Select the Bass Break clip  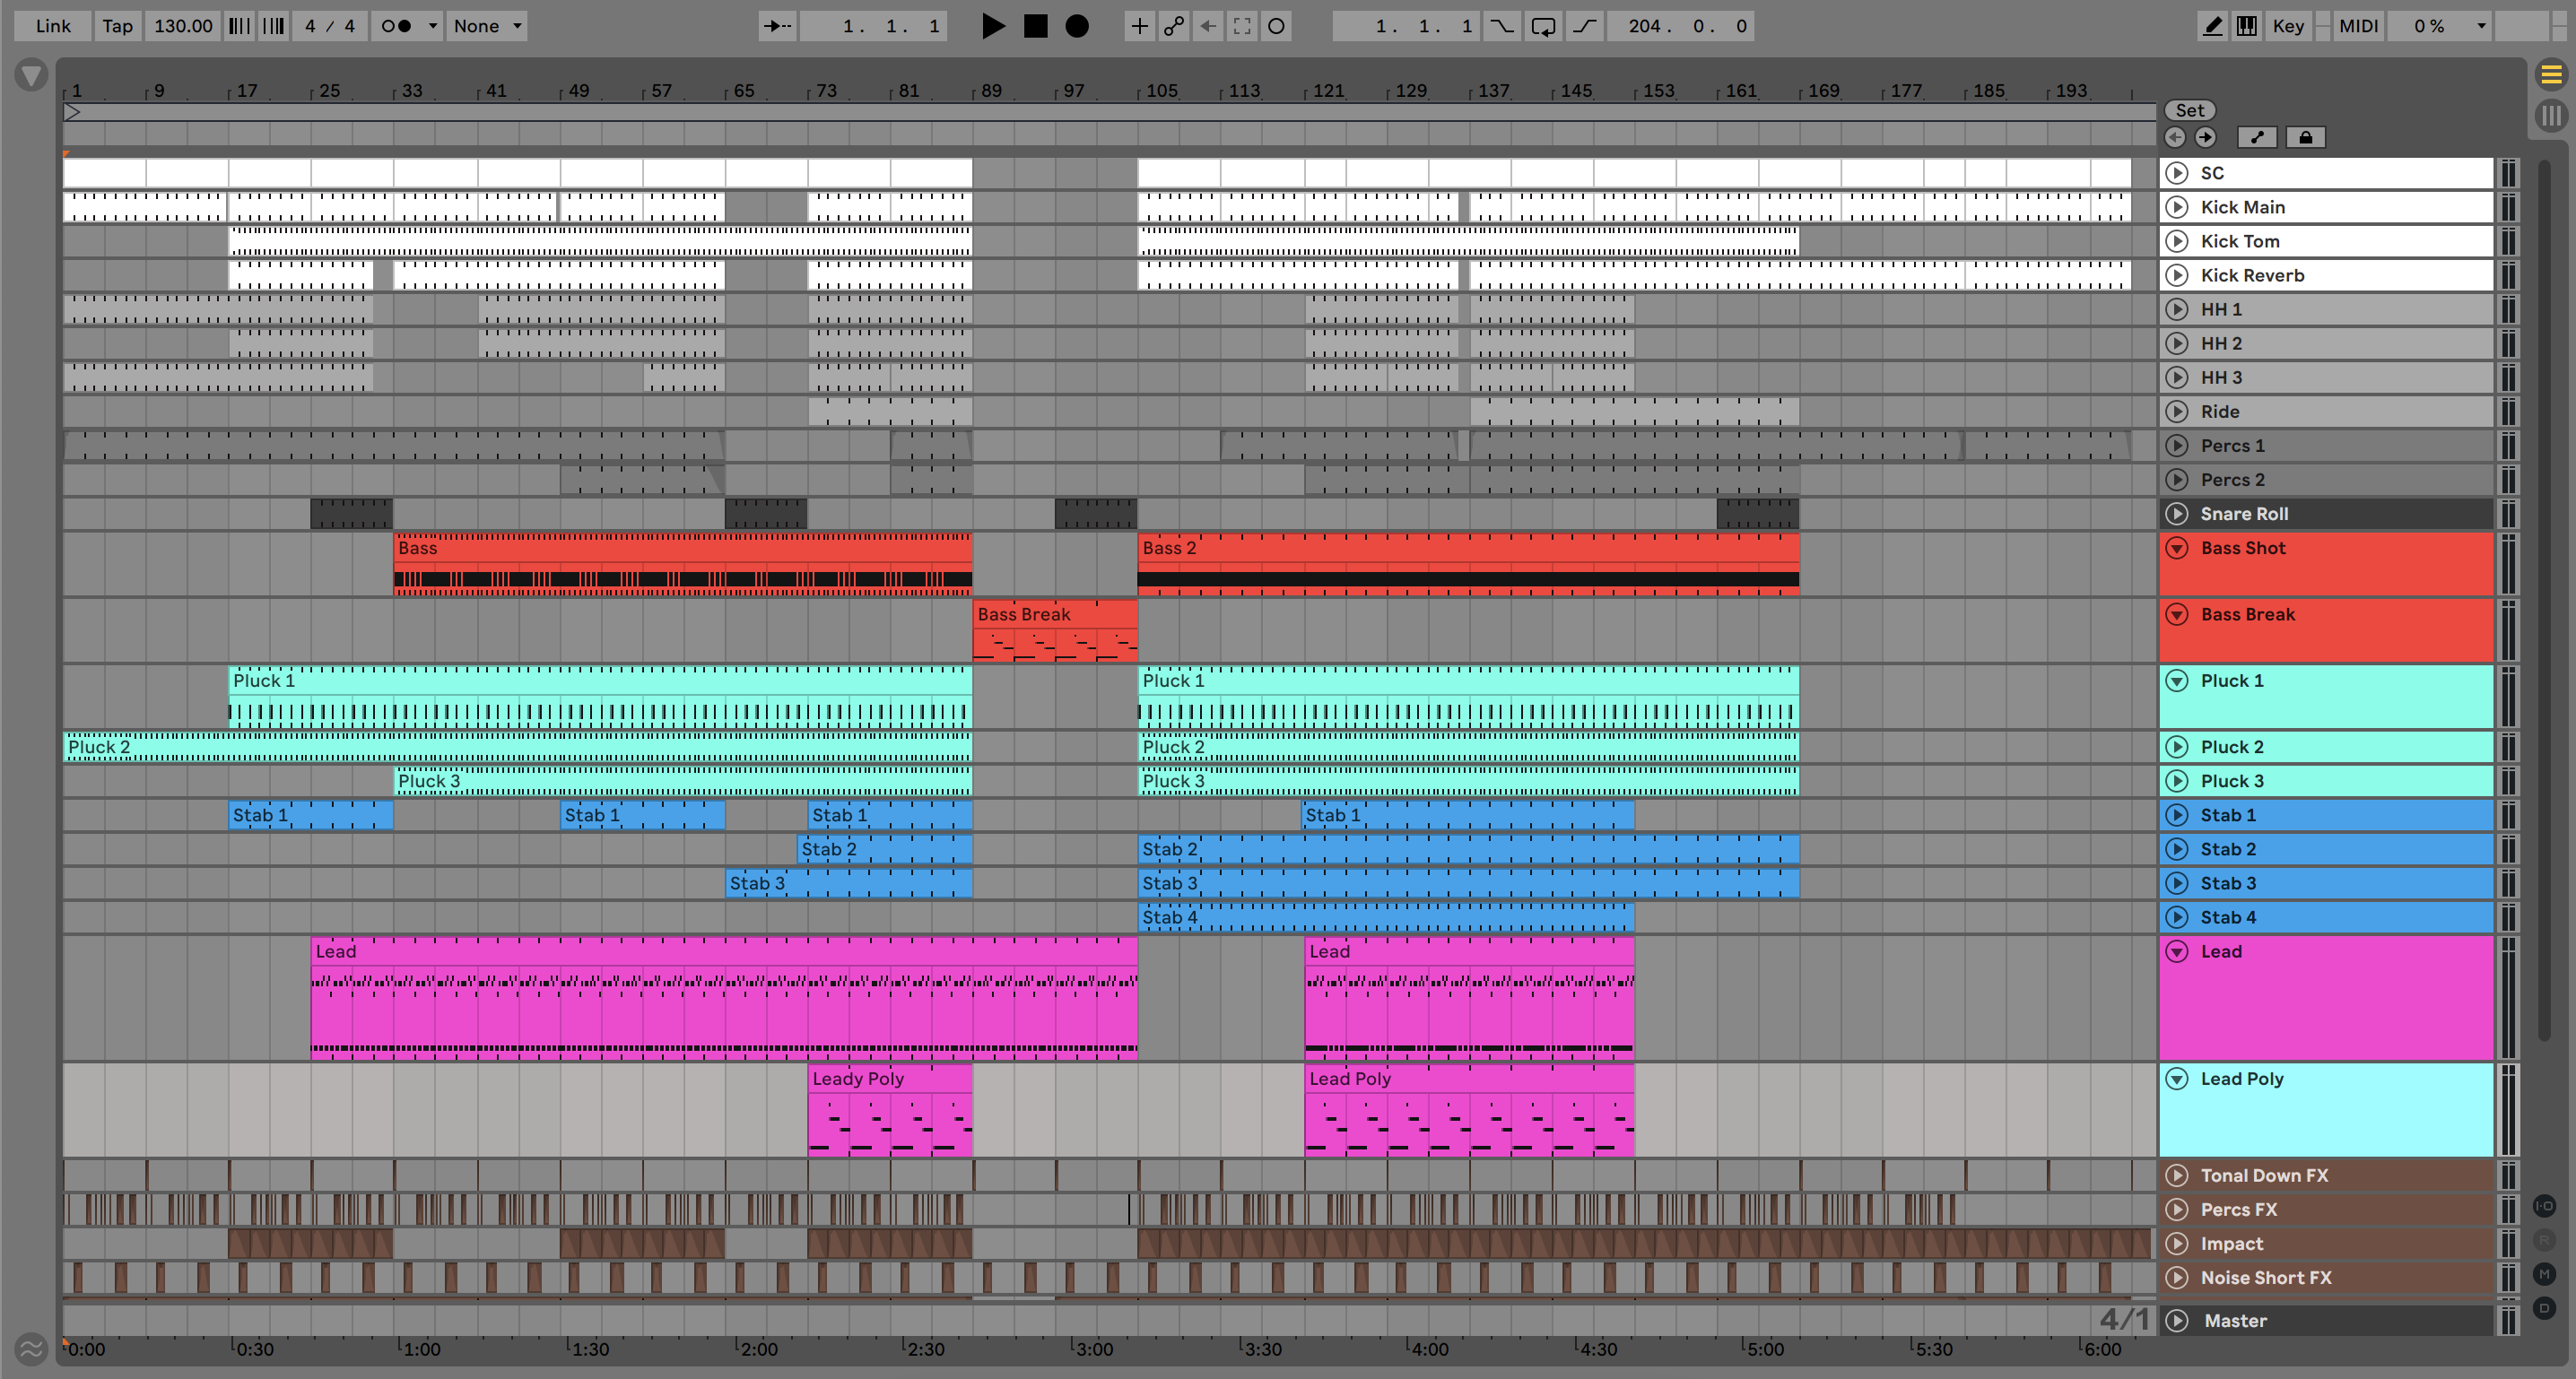pos(1055,630)
